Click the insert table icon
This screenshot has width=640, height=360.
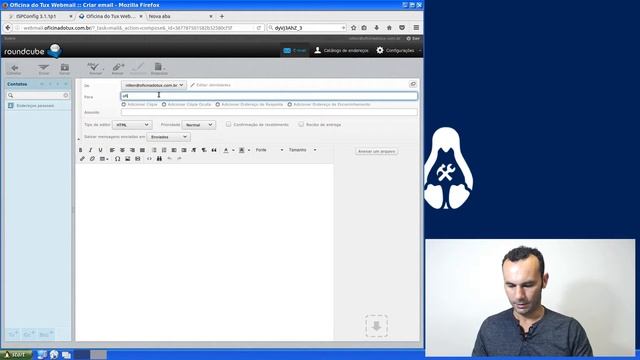click(104, 159)
